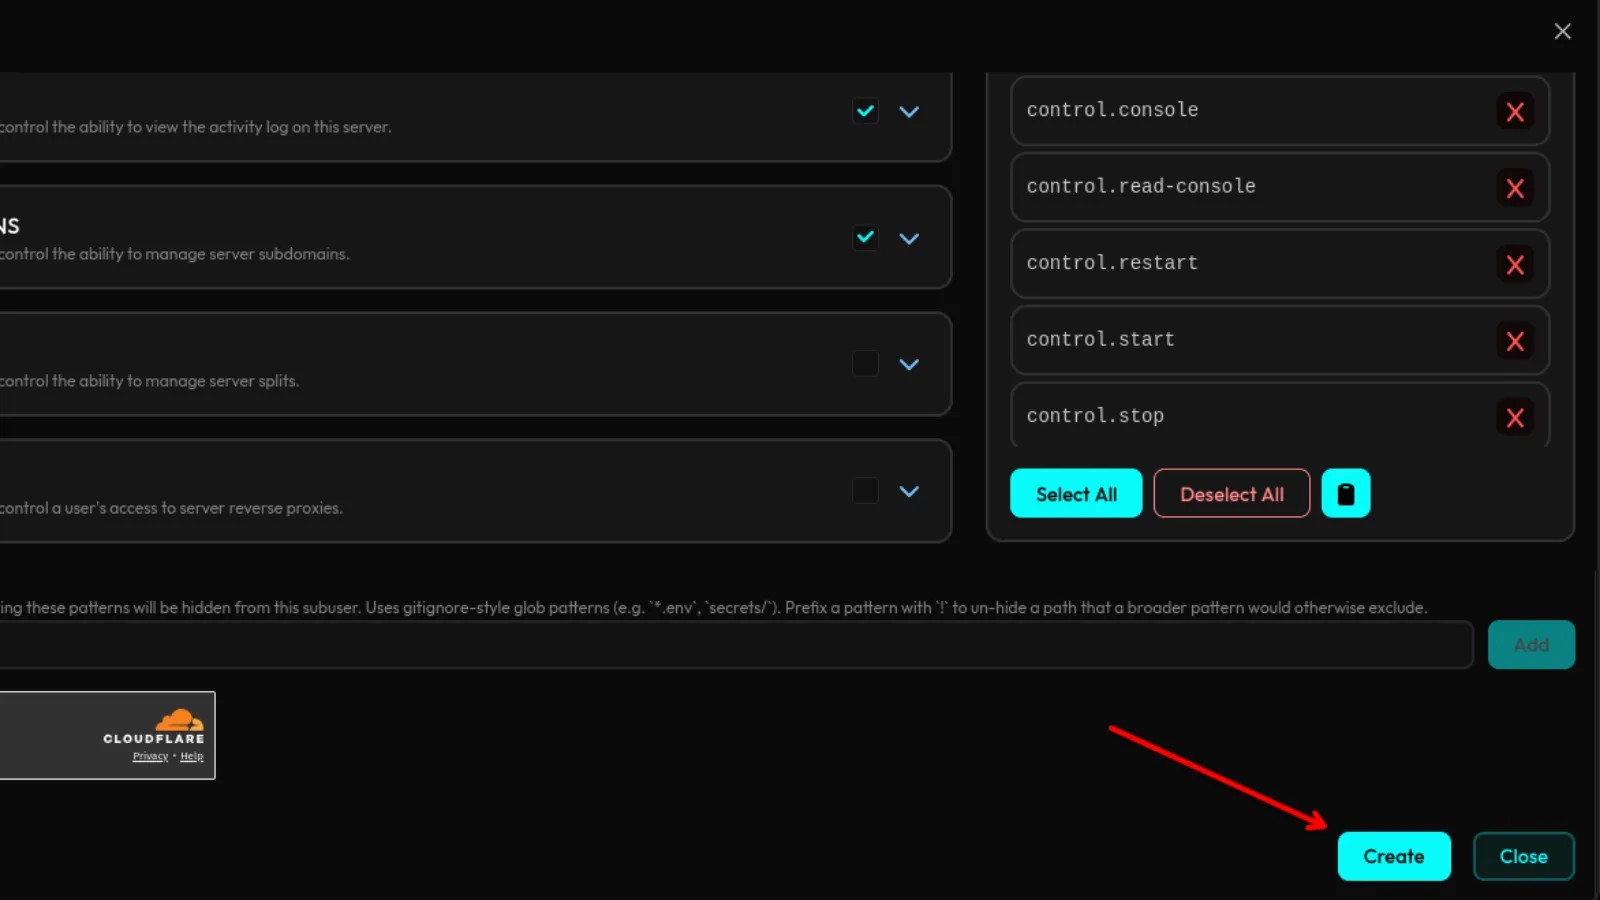1600x900 pixels.
Task: Focus the hidden file pattern input field
Action: (x=735, y=645)
